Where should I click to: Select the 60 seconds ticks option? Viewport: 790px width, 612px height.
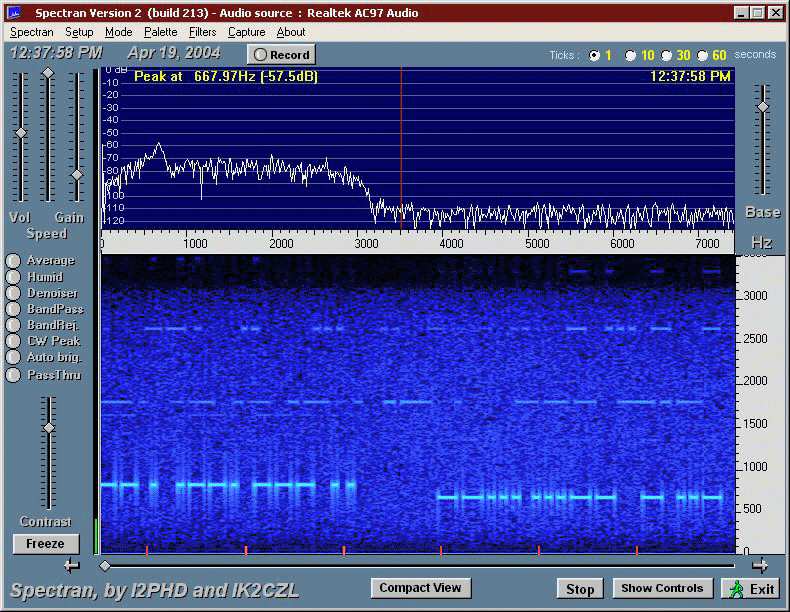coord(702,55)
